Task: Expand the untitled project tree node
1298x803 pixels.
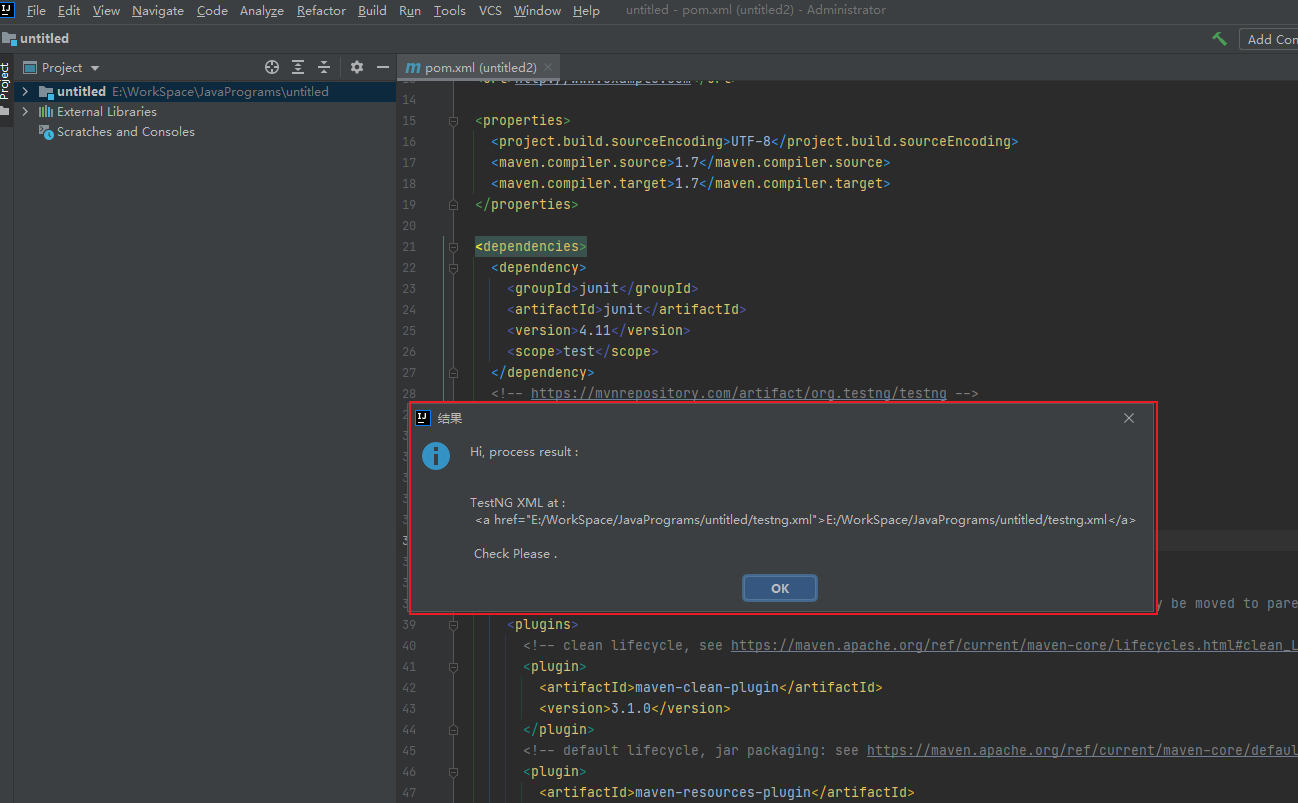Action: coord(25,91)
